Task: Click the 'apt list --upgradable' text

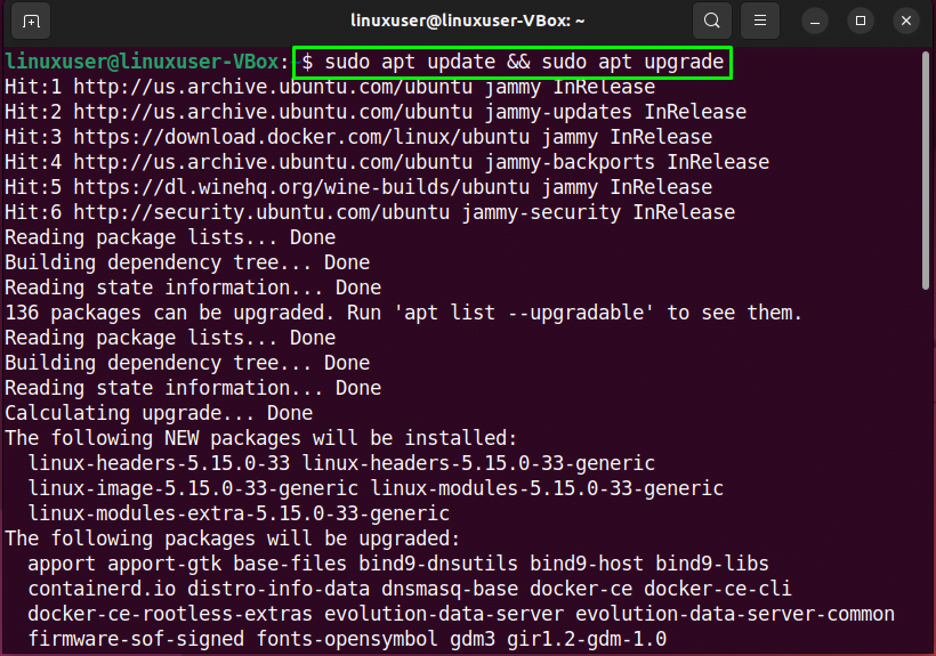Action: tap(524, 313)
